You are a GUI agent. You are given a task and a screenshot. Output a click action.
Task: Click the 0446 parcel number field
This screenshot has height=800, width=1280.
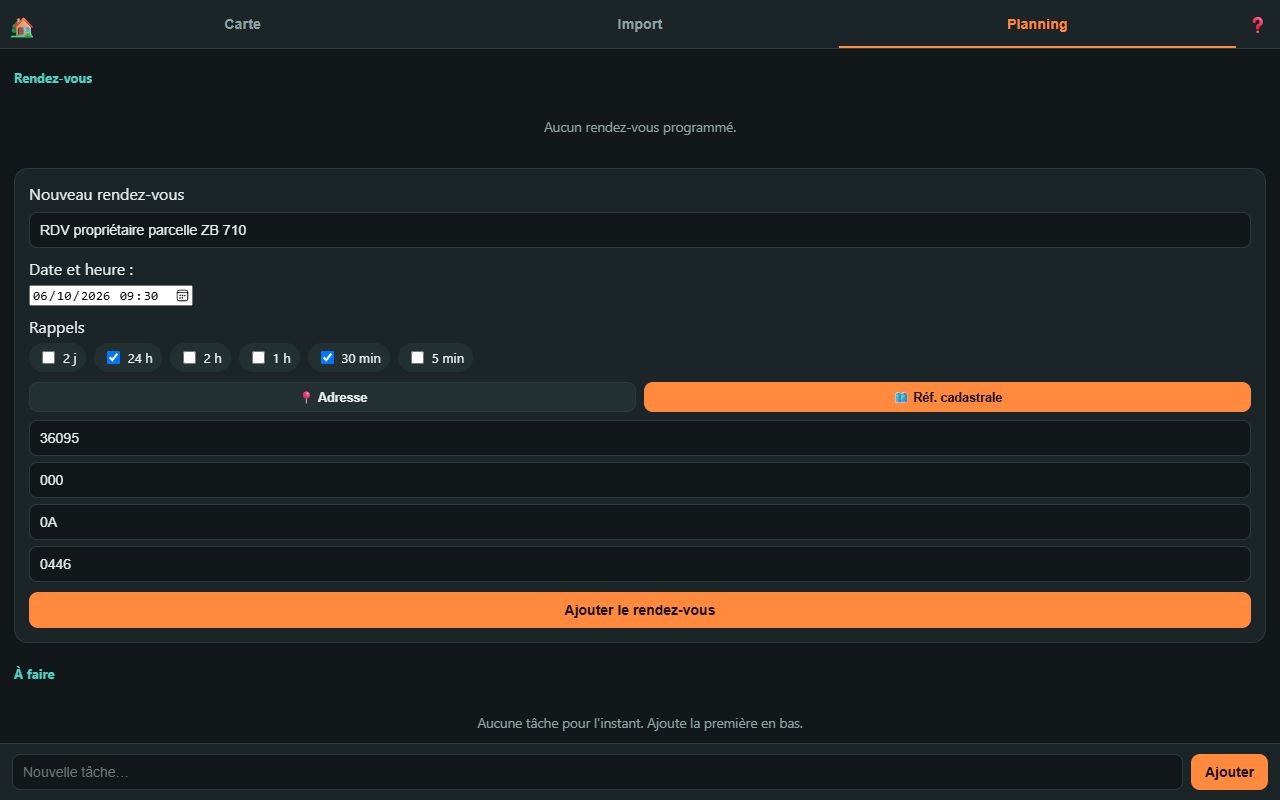pos(640,564)
